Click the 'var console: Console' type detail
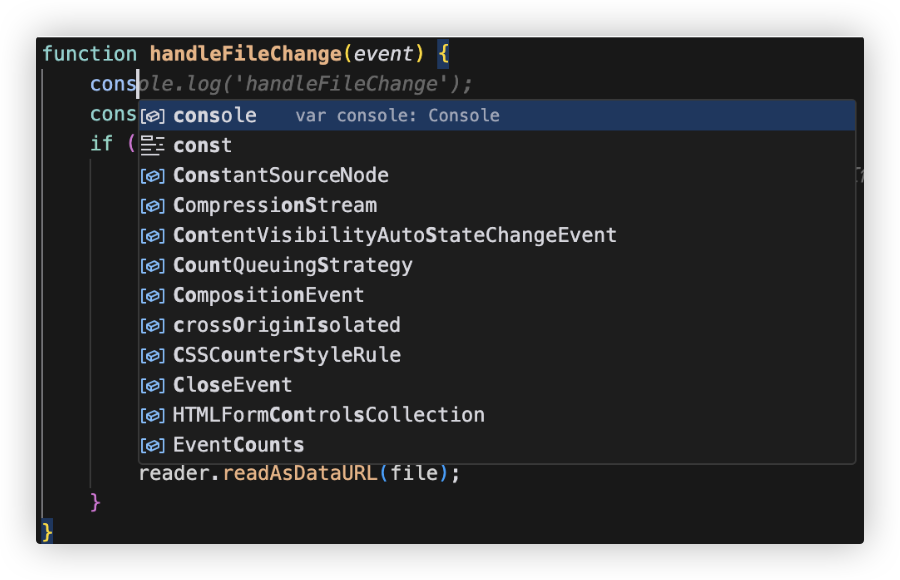The height and width of the screenshot is (580, 900). (x=397, y=116)
